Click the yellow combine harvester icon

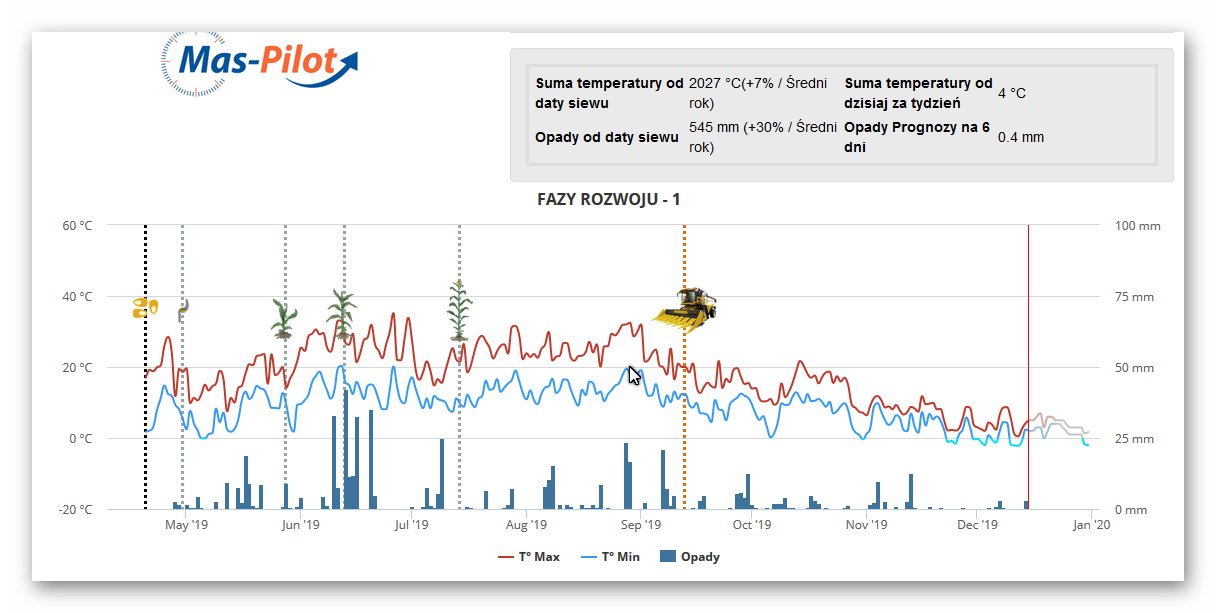point(686,305)
